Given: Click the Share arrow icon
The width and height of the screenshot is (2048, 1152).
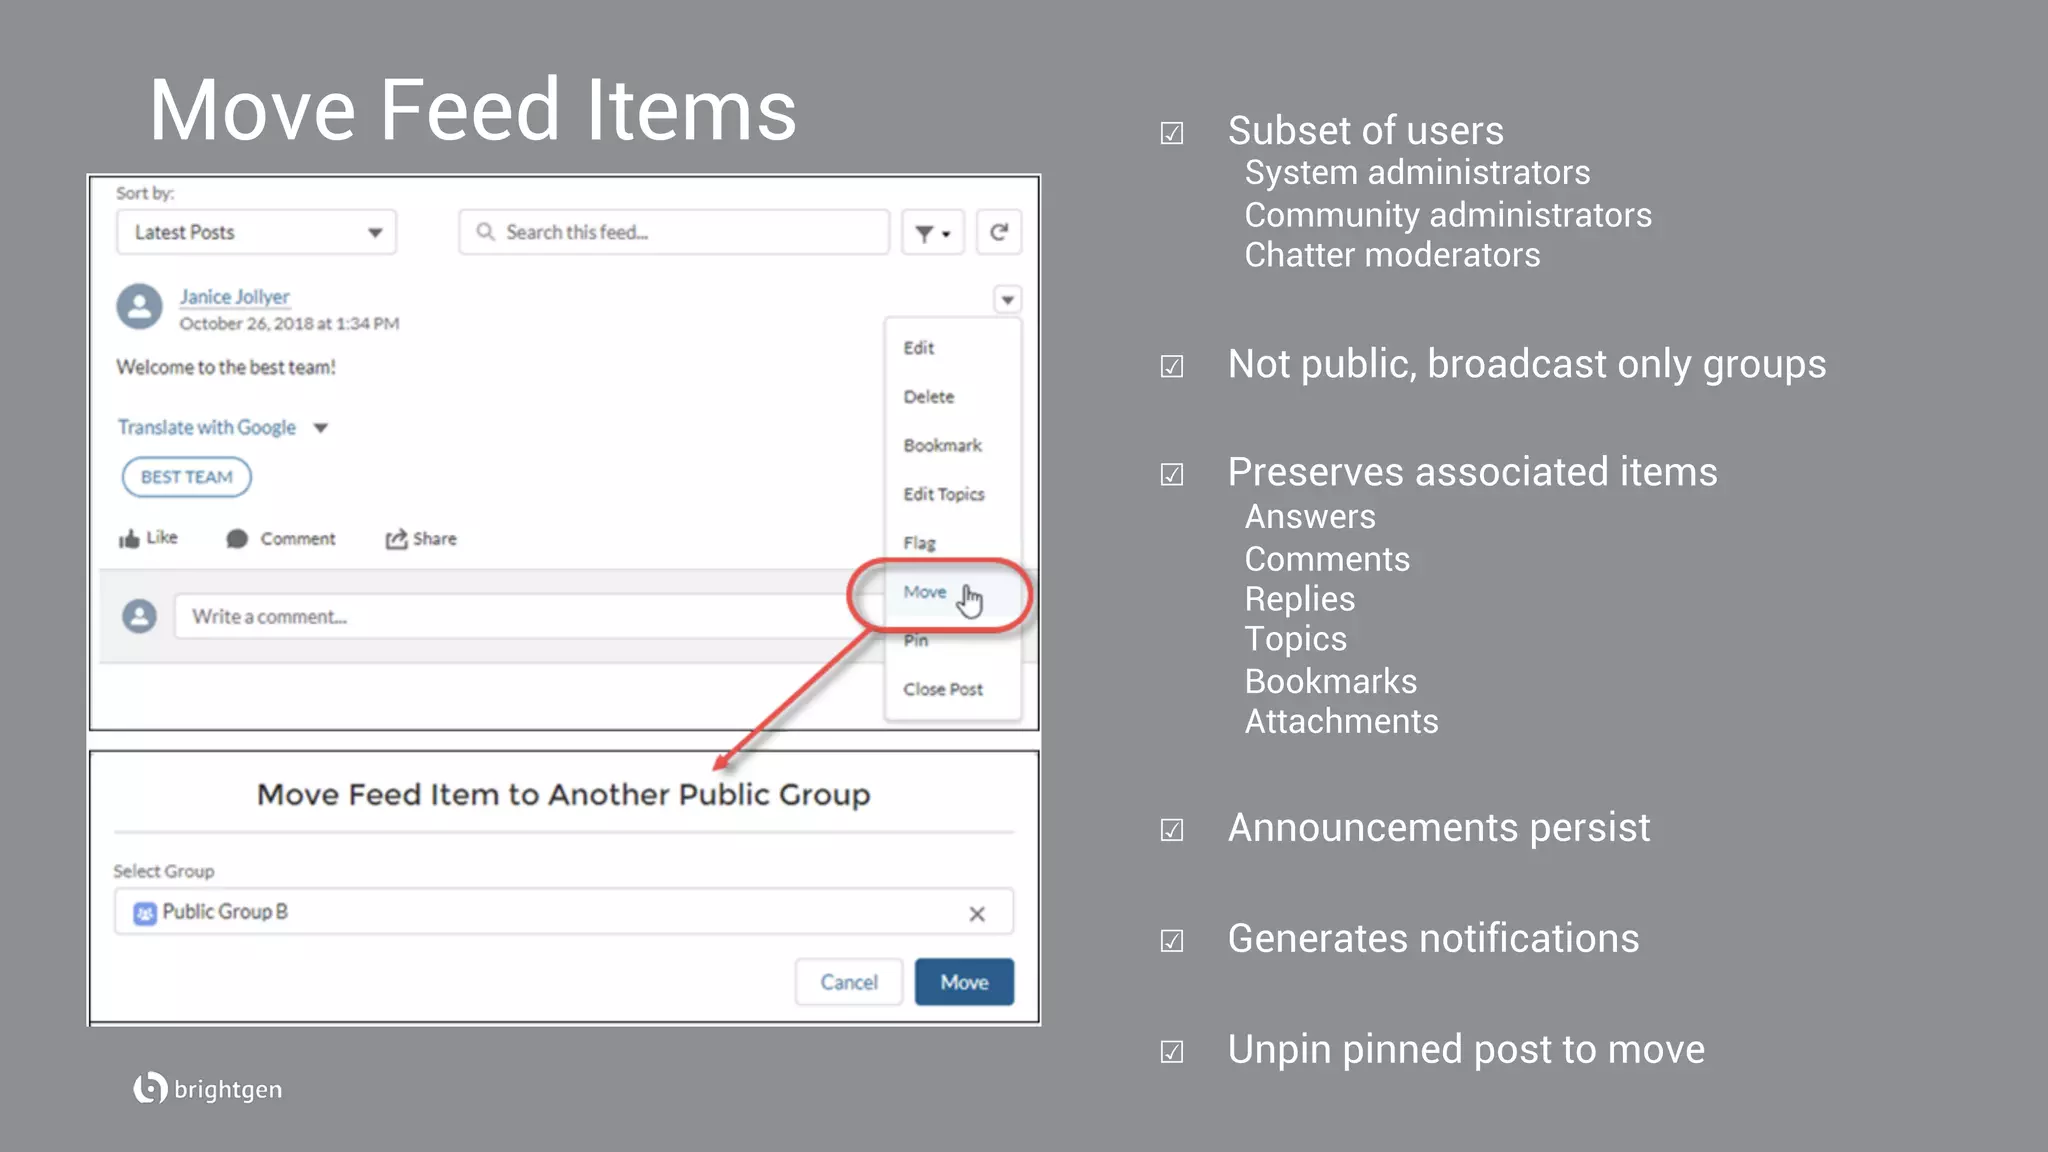Looking at the screenshot, I should [397, 539].
